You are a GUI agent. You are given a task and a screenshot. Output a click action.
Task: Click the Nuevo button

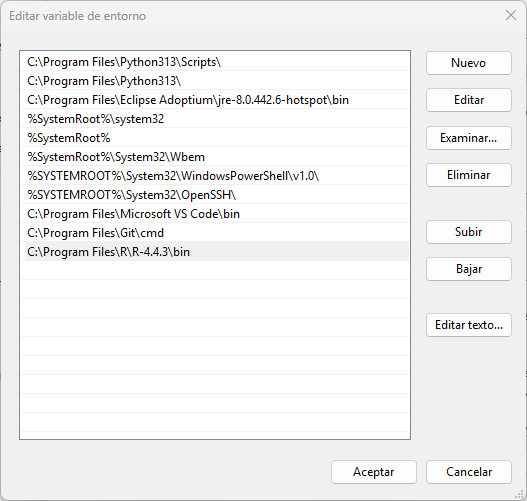469,63
